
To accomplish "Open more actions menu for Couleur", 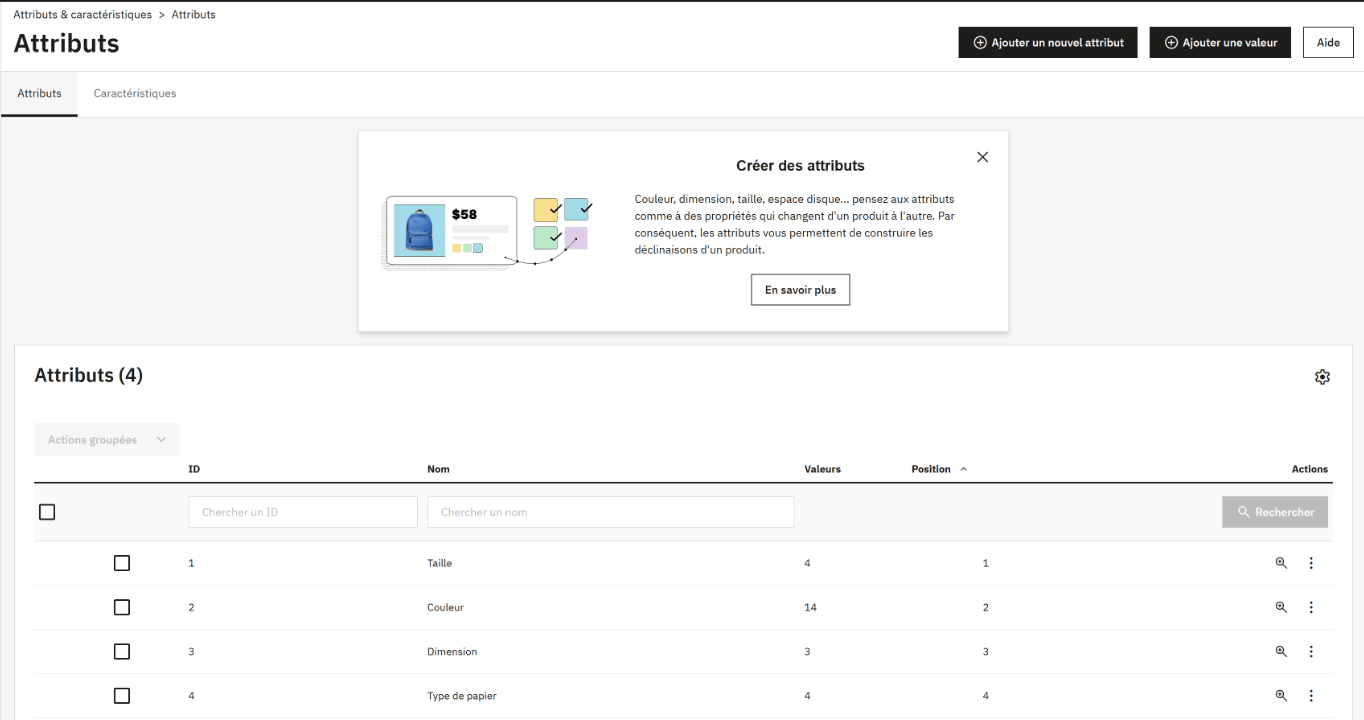I will pyautogui.click(x=1311, y=607).
